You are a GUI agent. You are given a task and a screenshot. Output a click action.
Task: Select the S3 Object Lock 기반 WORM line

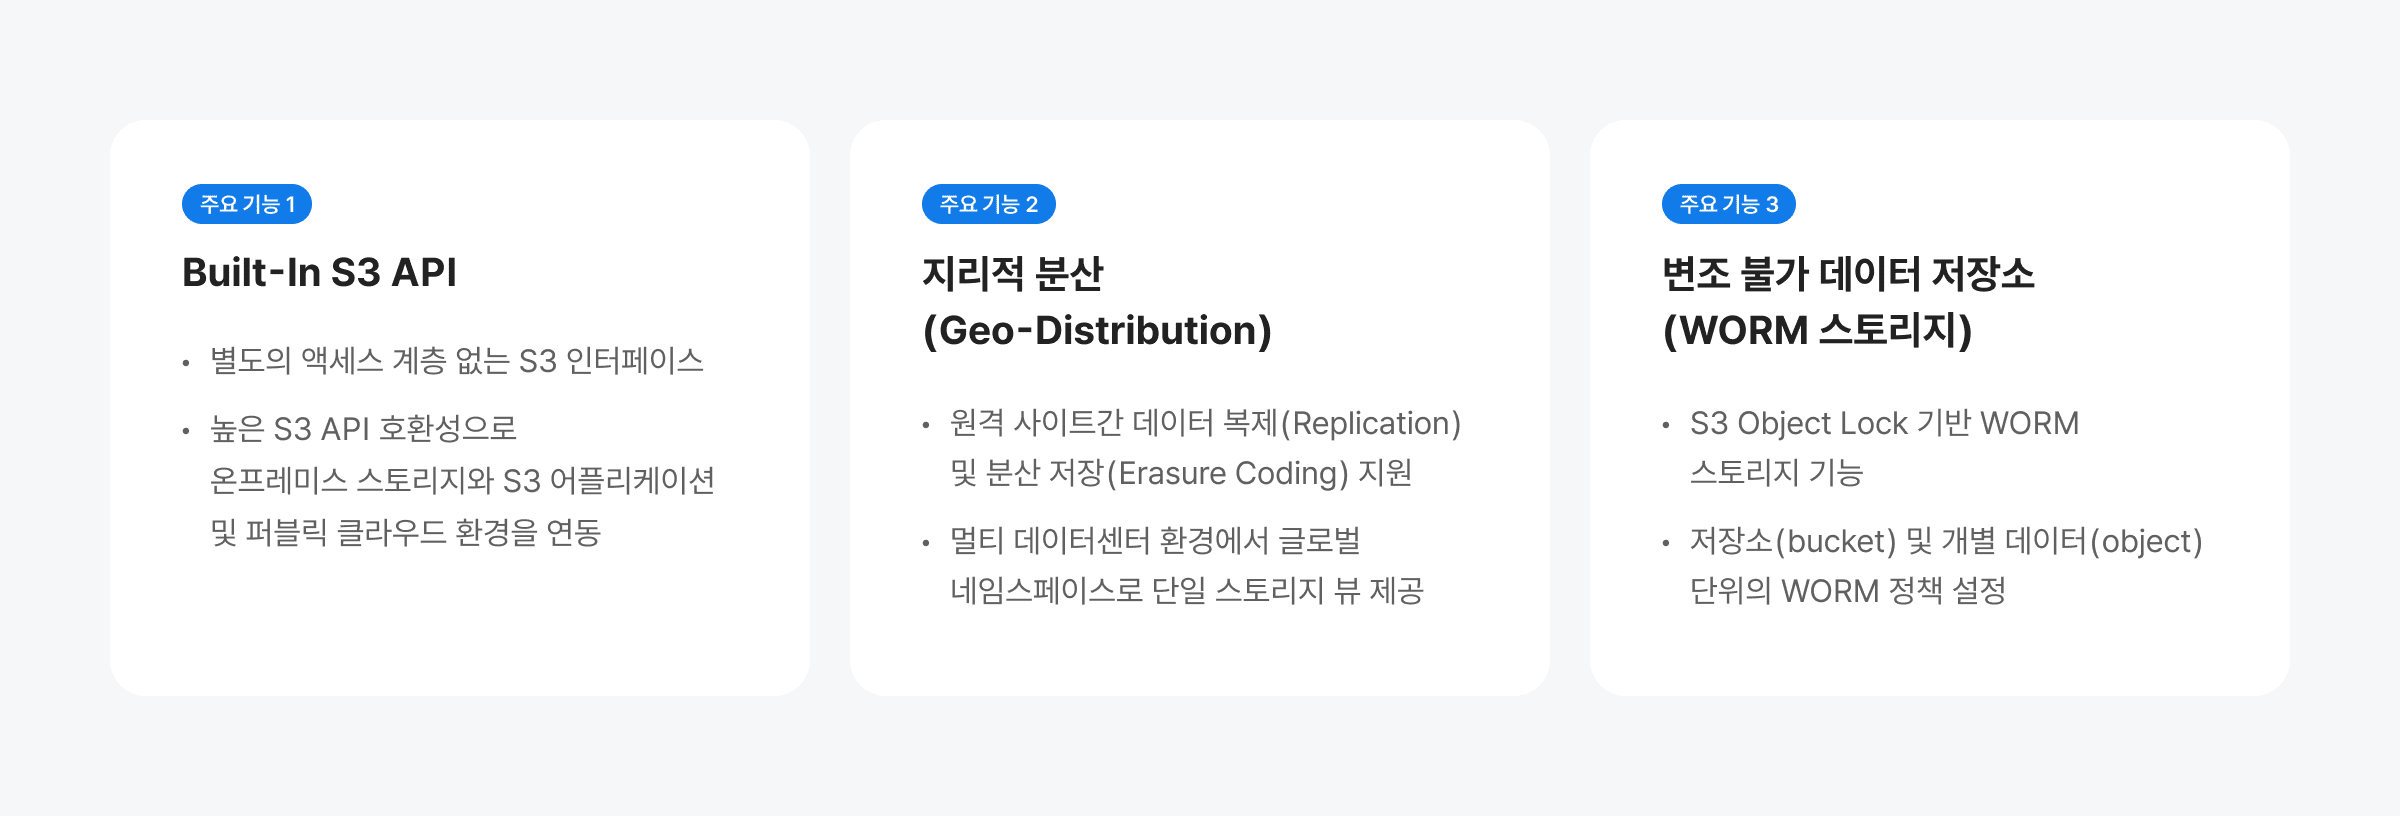click(x=1884, y=423)
